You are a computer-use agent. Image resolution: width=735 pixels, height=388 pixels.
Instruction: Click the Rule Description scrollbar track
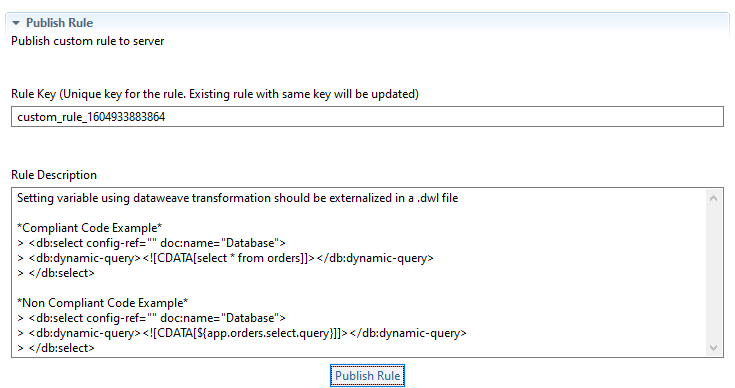713,273
